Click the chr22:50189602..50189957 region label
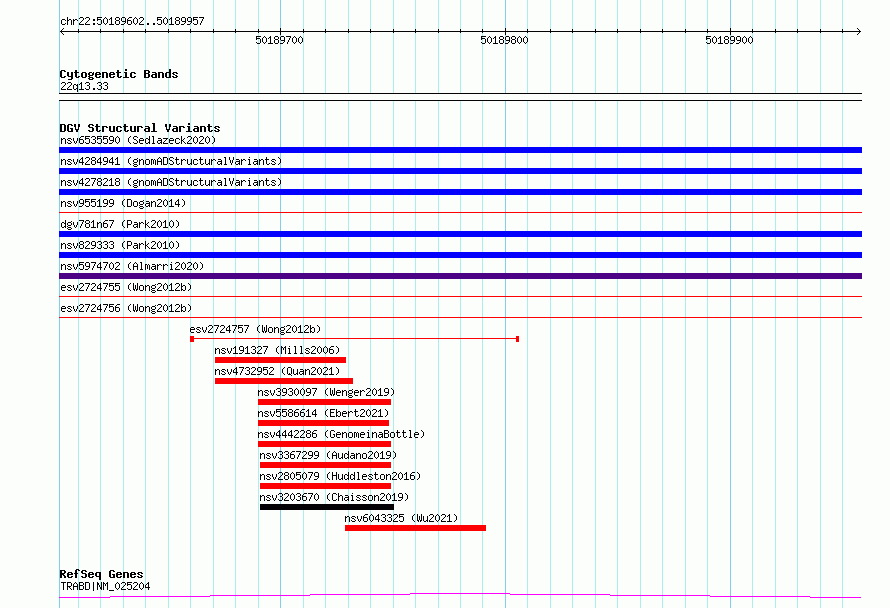Viewport: 890px width, 608px height. [132, 21]
